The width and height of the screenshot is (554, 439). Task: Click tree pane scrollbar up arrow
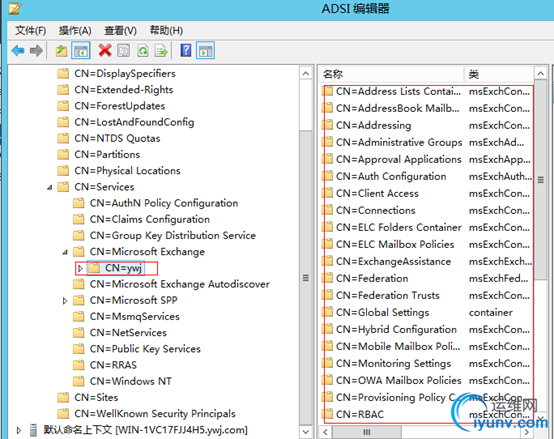(x=306, y=73)
